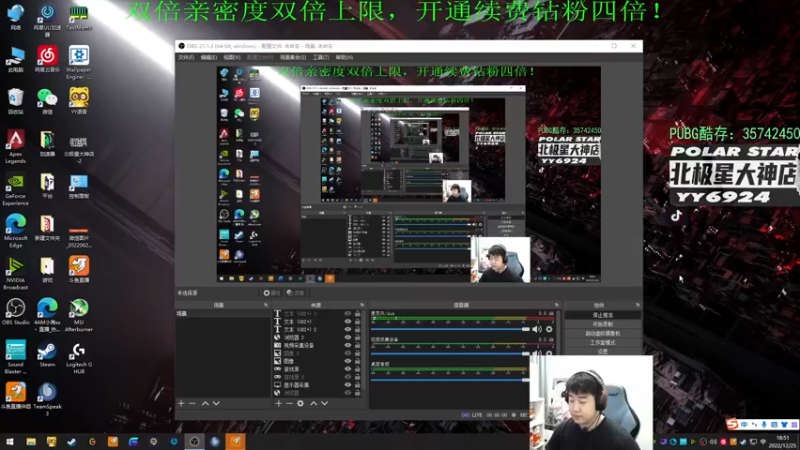
Task: Move source down in the Sources list
Action: 324,403
